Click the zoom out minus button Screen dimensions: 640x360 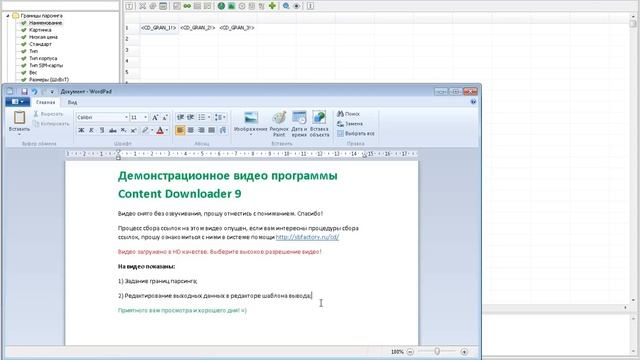tap(410, 352)
